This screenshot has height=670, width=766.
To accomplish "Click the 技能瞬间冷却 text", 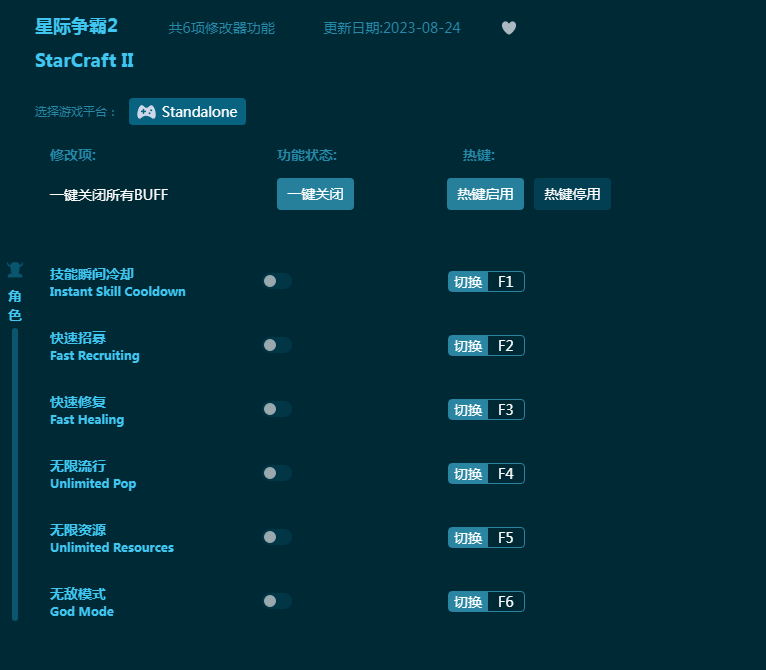I will click(92, 274).
